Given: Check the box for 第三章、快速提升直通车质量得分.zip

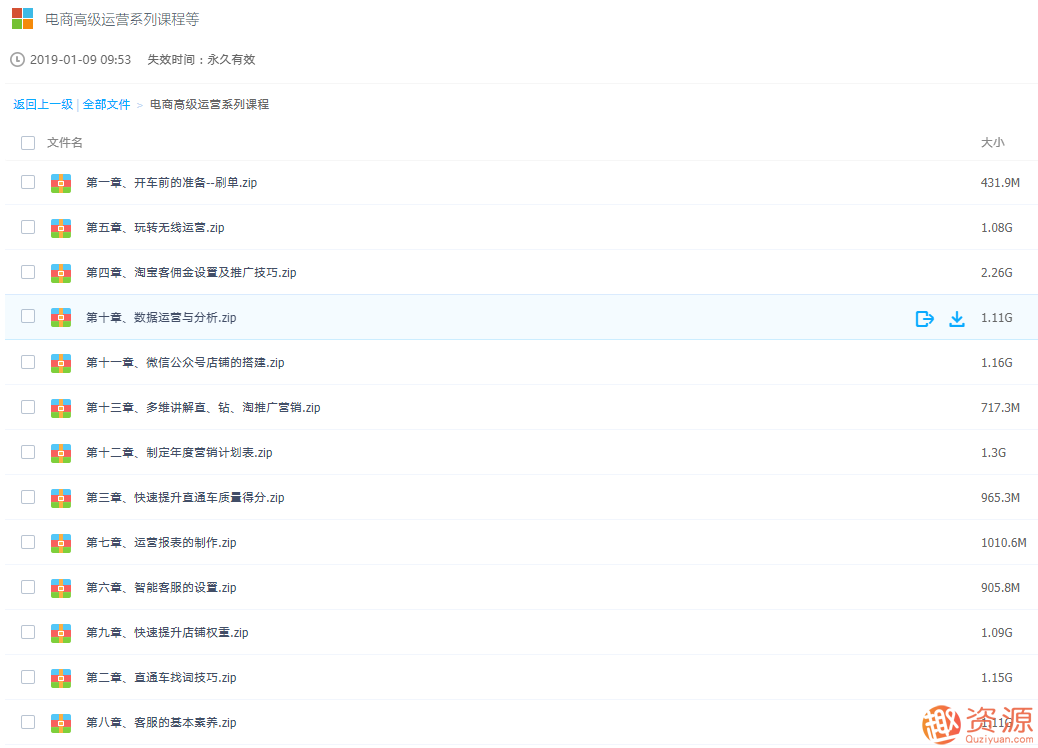Looking at the screenshot, I should 28,497.
